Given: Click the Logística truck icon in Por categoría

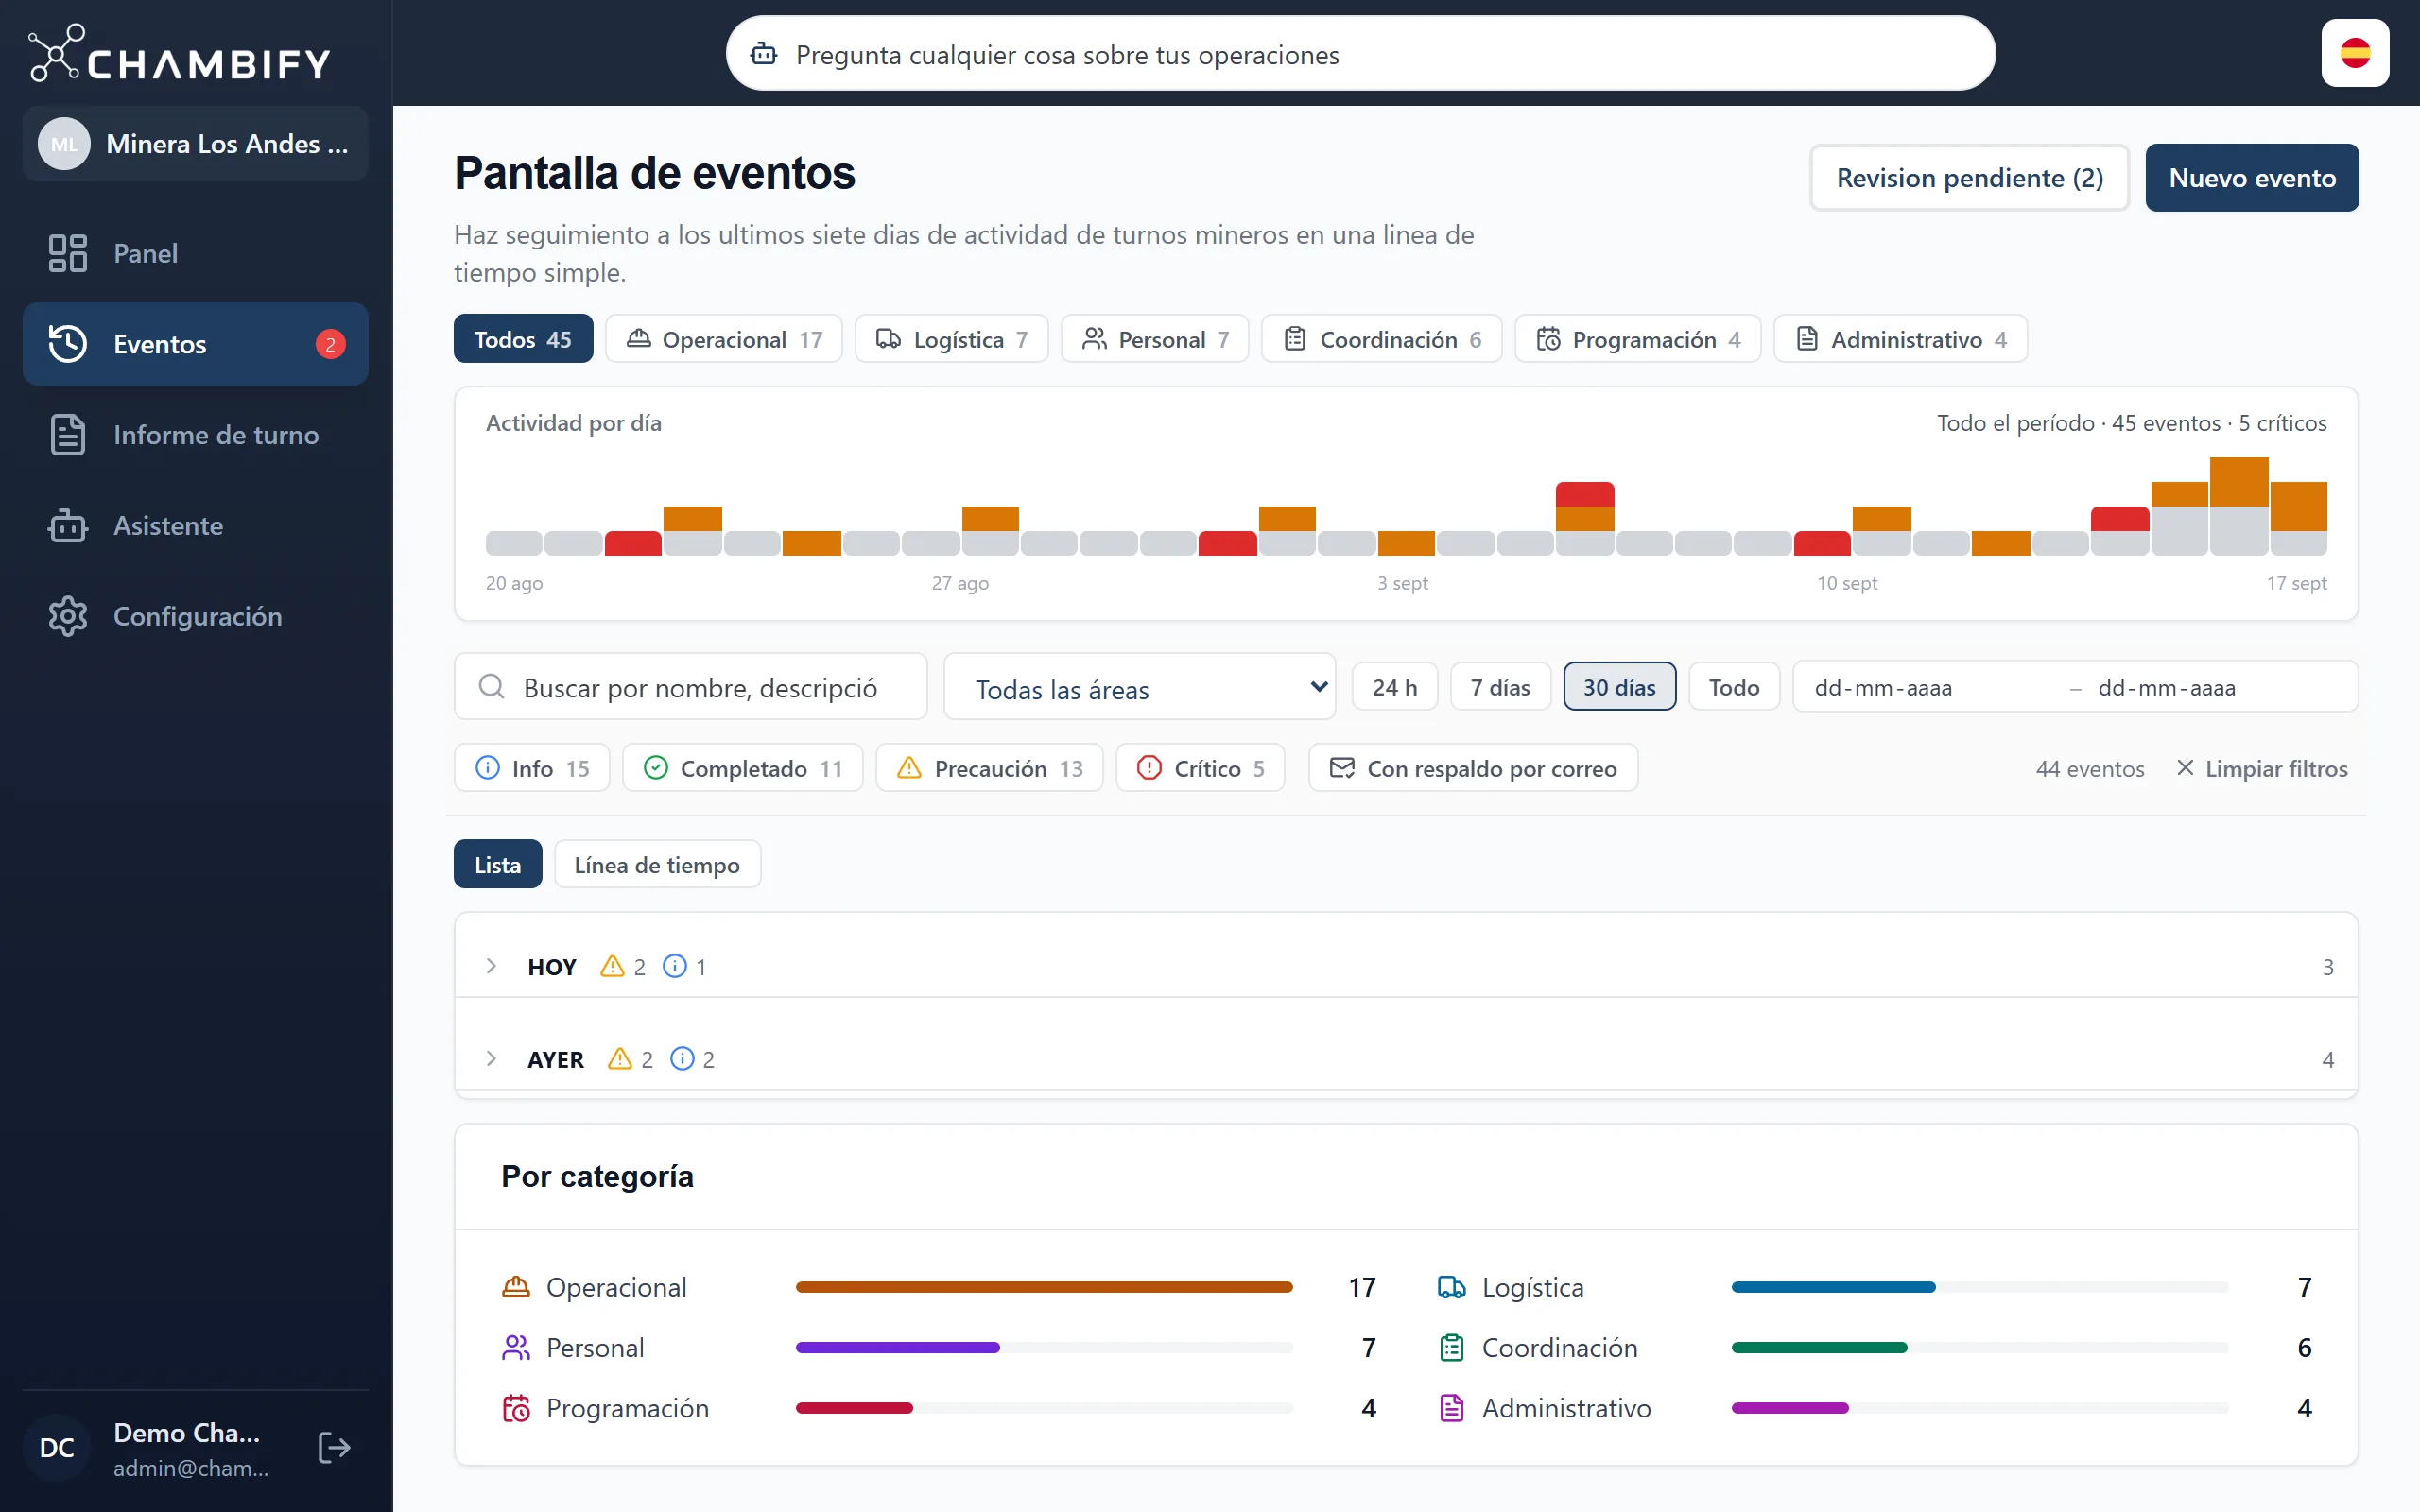Looking at the screenshot, I should (1451, 1287).
